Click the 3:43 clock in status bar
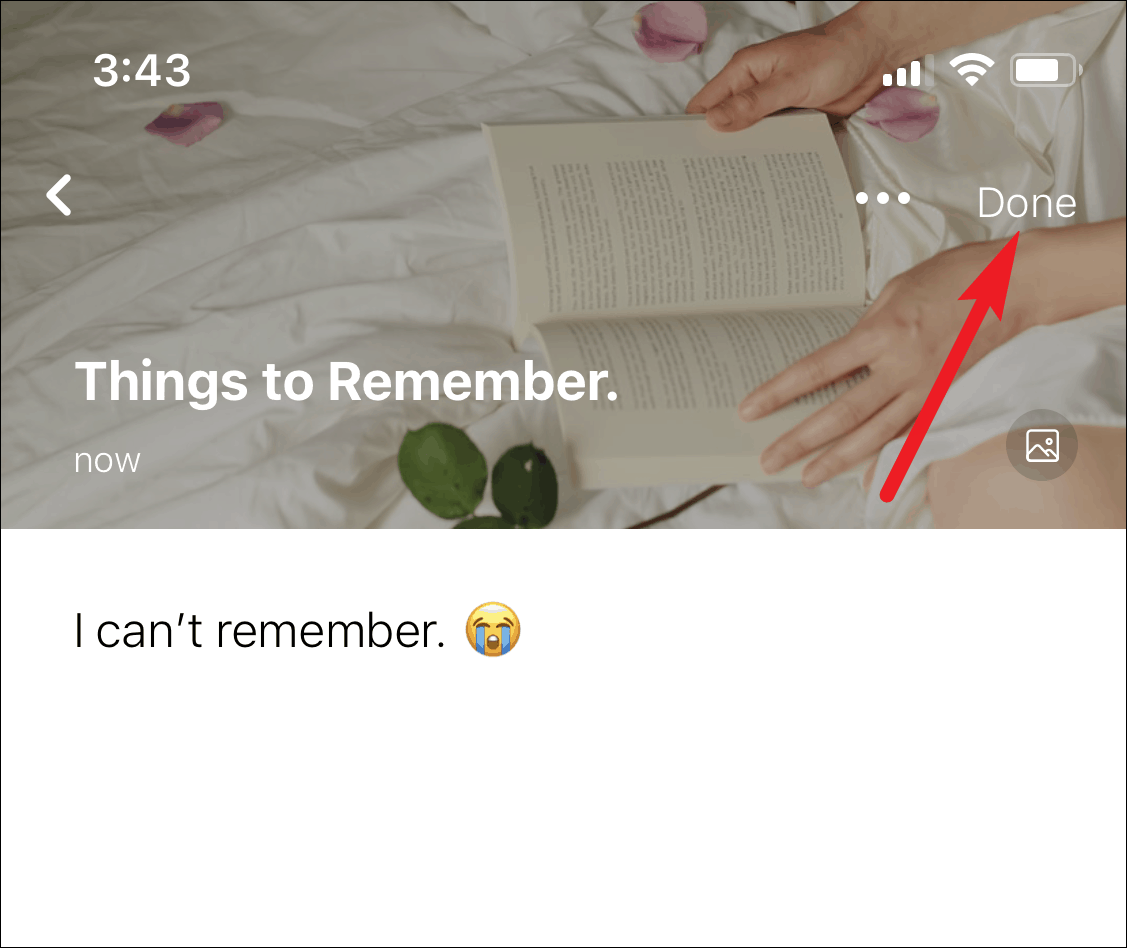 coord(142,70)
